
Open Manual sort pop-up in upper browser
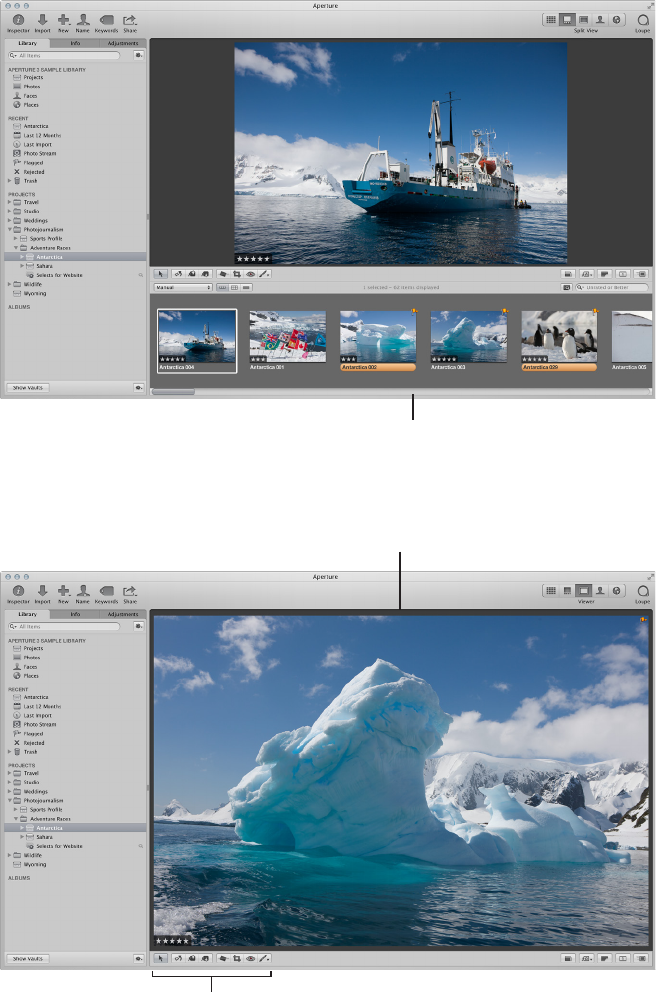tap(183, 287)
